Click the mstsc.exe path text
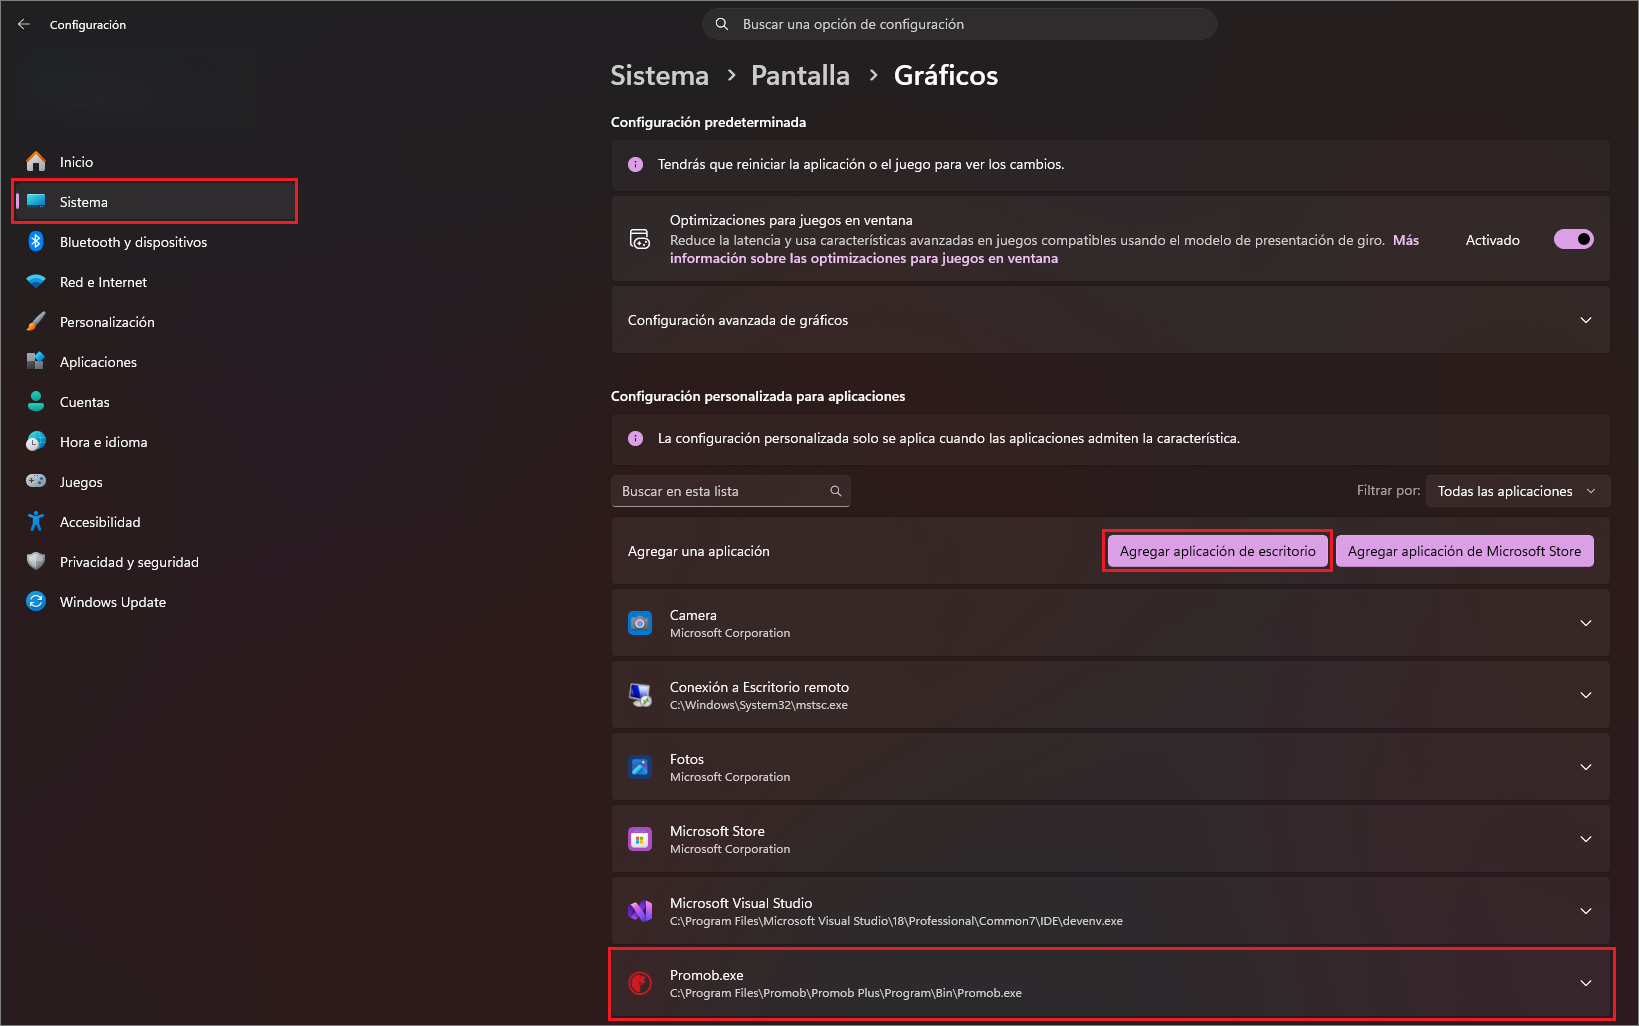The image size is (1639, 1026). [759, 705]
